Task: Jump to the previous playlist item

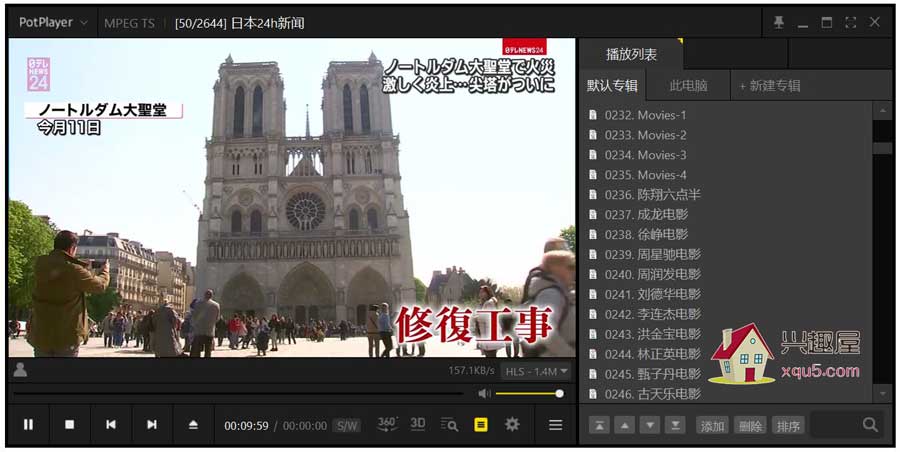Action: pyautogui.click(x=111, y=424)
